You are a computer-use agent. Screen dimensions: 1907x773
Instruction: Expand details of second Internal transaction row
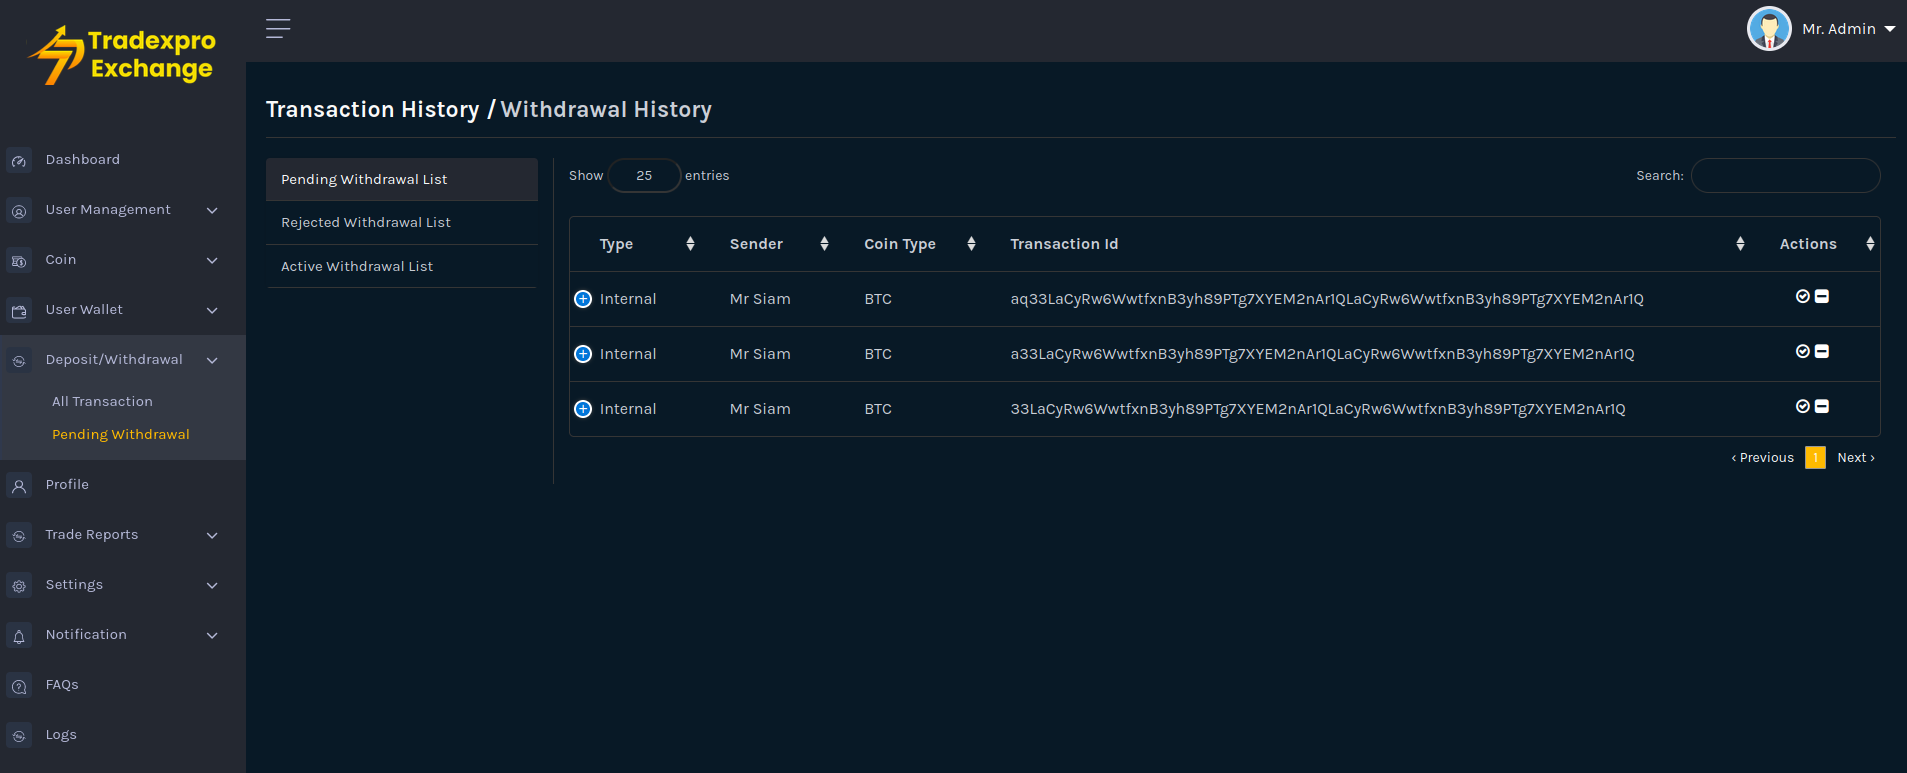[583, 354]
